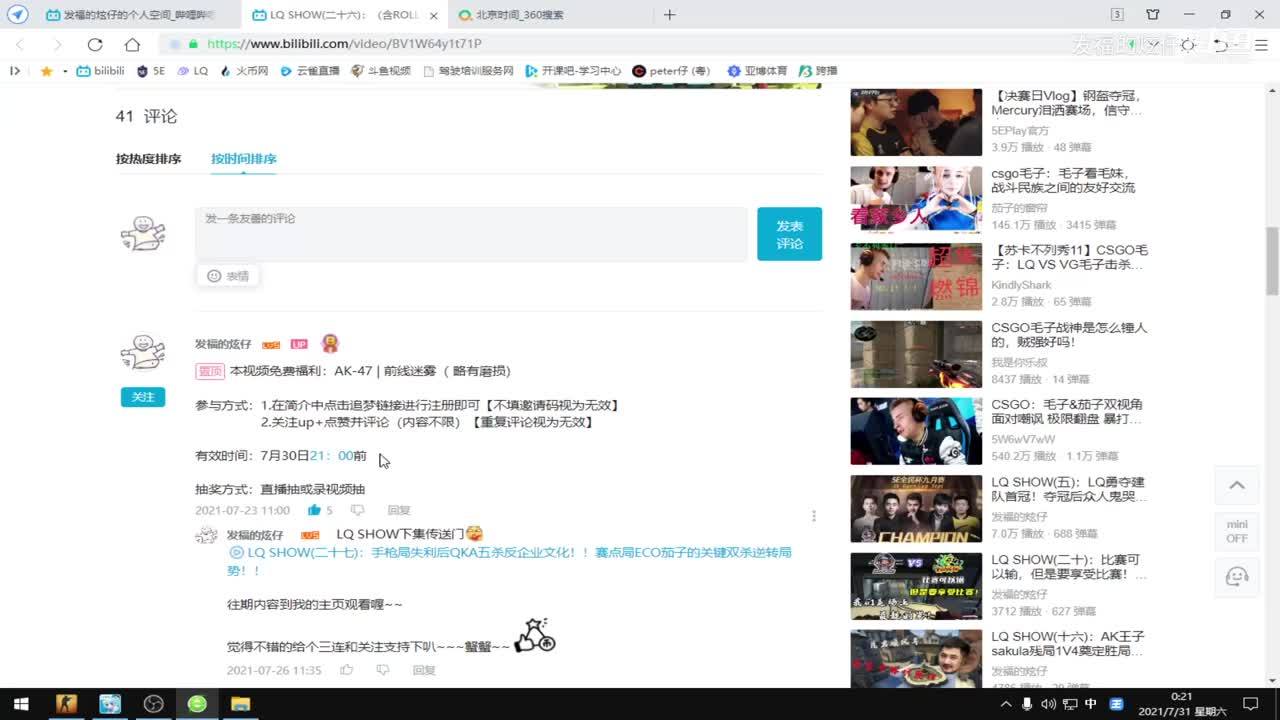This screenshot has width=1280, height=720.
Task: Go back to the previous page
Action: pyautogui.click(x=20, y=44)
